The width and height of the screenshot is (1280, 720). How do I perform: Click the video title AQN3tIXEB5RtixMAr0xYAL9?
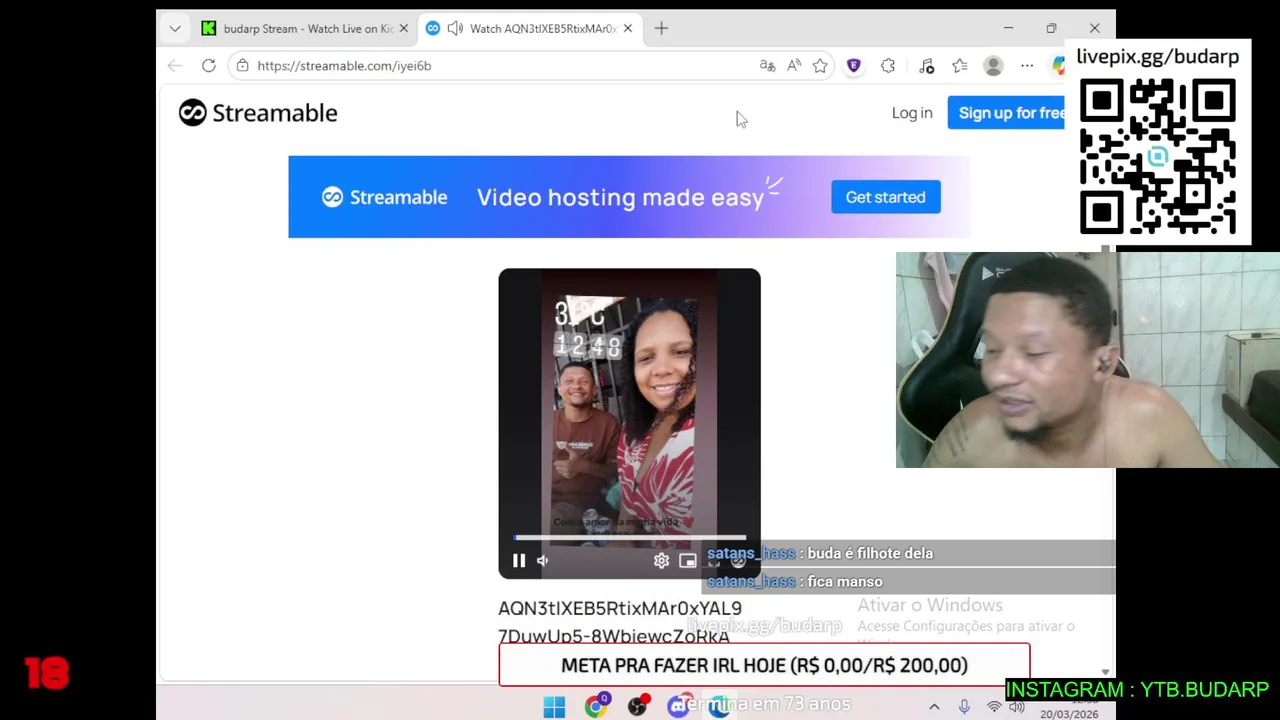[620, 608]
